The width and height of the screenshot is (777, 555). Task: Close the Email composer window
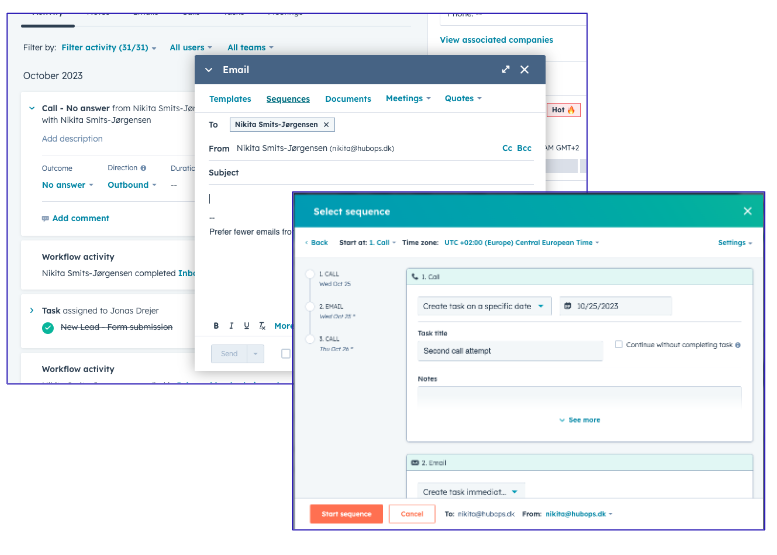[524, 69]
